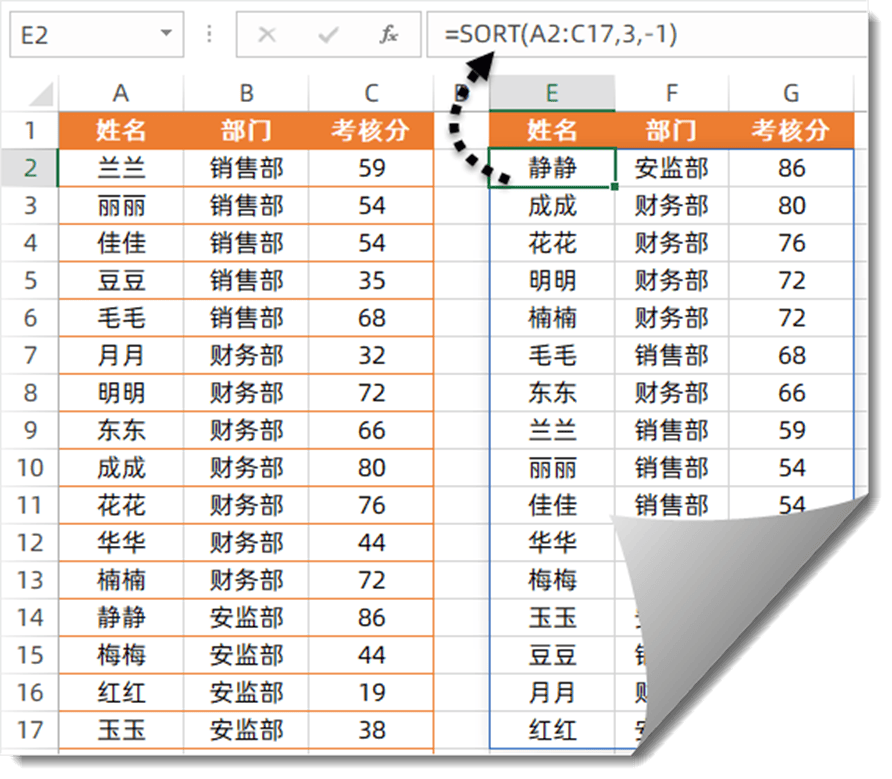Select cell G2 with value 86

click(791, 168)
